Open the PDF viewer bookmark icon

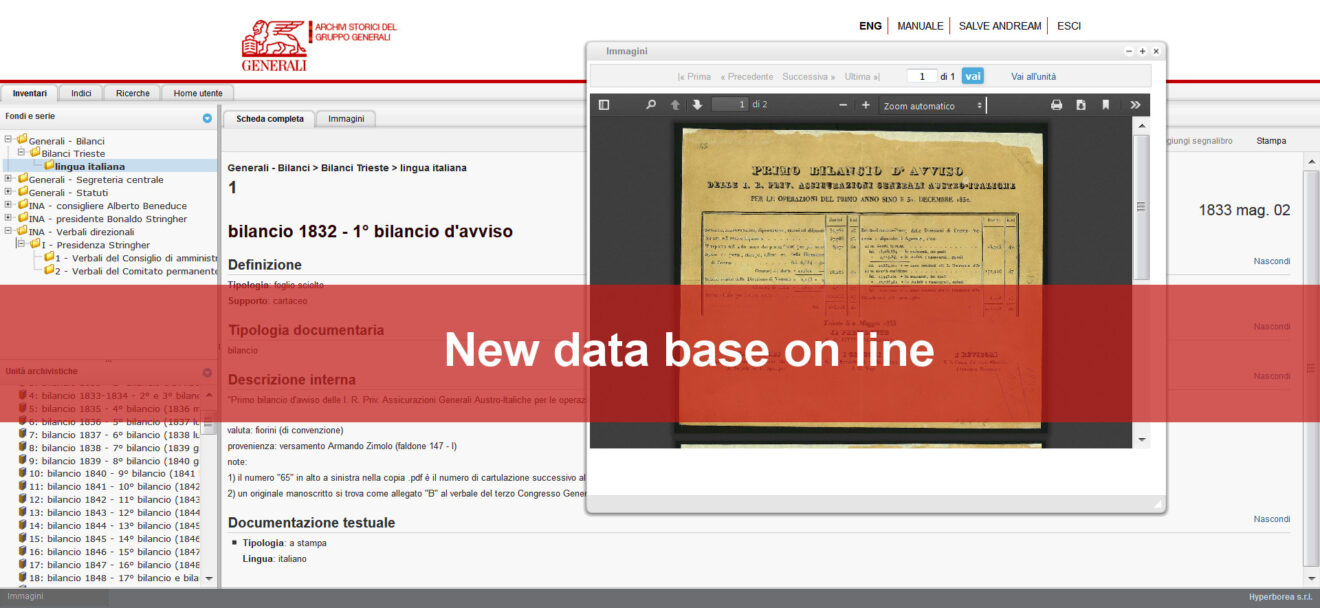(1106, 105)
